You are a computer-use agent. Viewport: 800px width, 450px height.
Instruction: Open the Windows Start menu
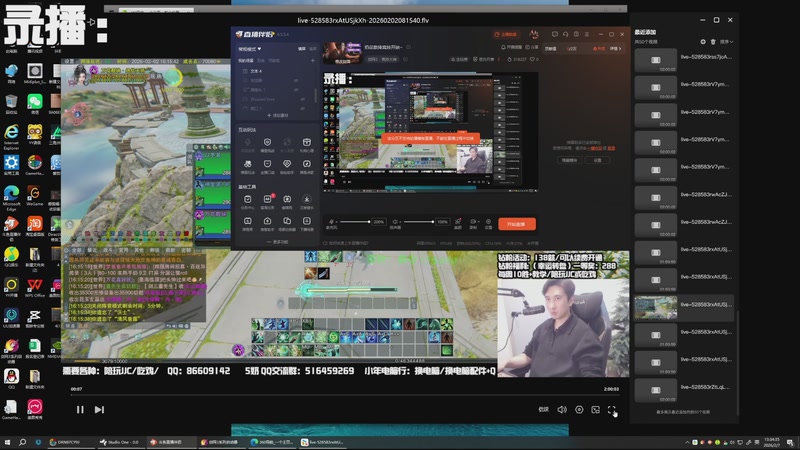pyautogui.click(x=7, y=442)
